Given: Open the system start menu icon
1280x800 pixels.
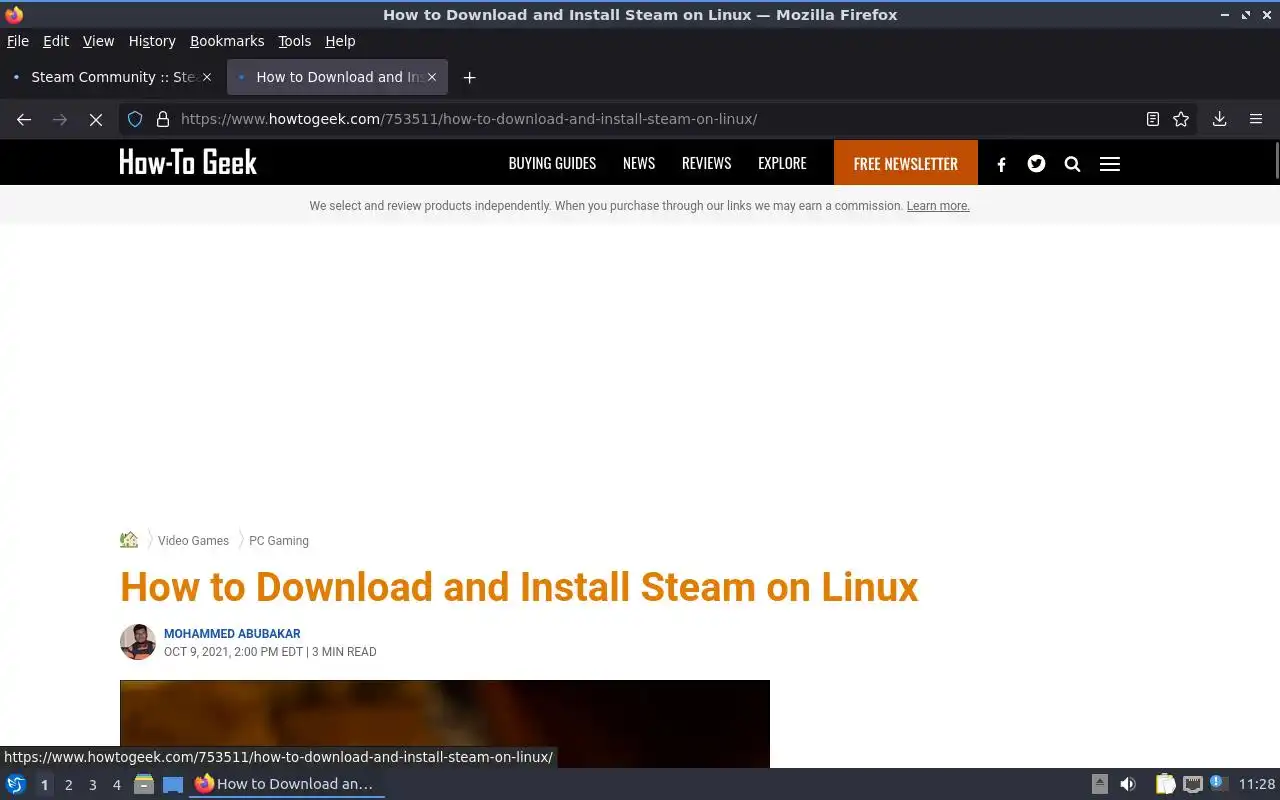Looking at the screenshot, I should pyautogui.click(x=16, y=784).
